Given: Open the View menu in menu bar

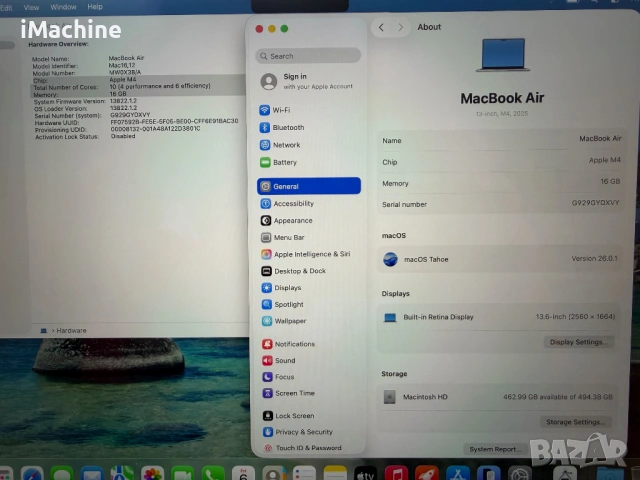Looking at the screenshot, I should 31,7.
